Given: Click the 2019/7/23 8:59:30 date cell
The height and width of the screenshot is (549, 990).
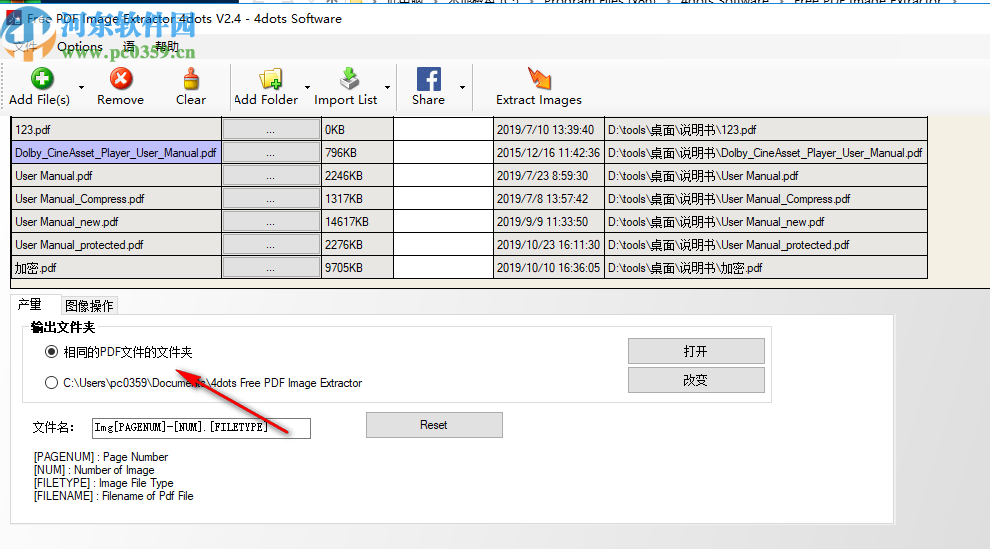Looking at the screenshot, I should (x=549, y=176).
